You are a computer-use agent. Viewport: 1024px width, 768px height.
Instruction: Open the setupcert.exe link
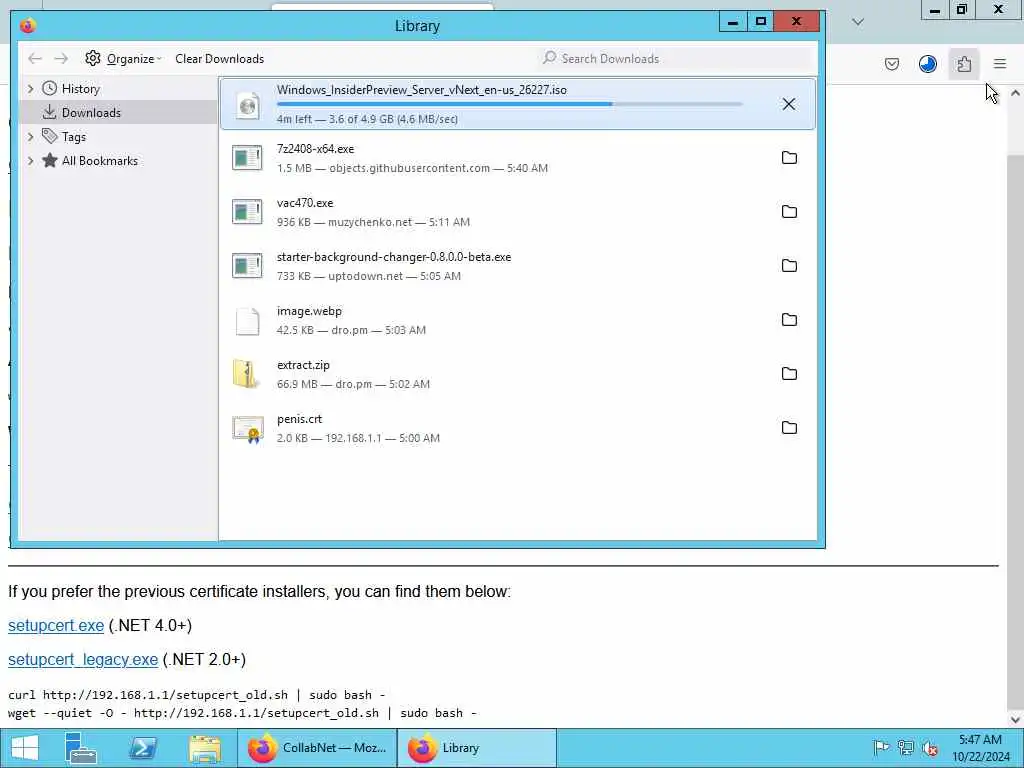click(x=56, y=625)
